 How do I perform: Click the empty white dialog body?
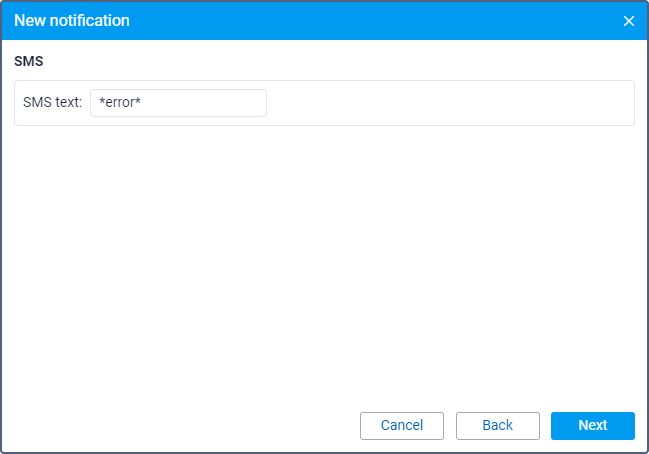coord(324,260)
